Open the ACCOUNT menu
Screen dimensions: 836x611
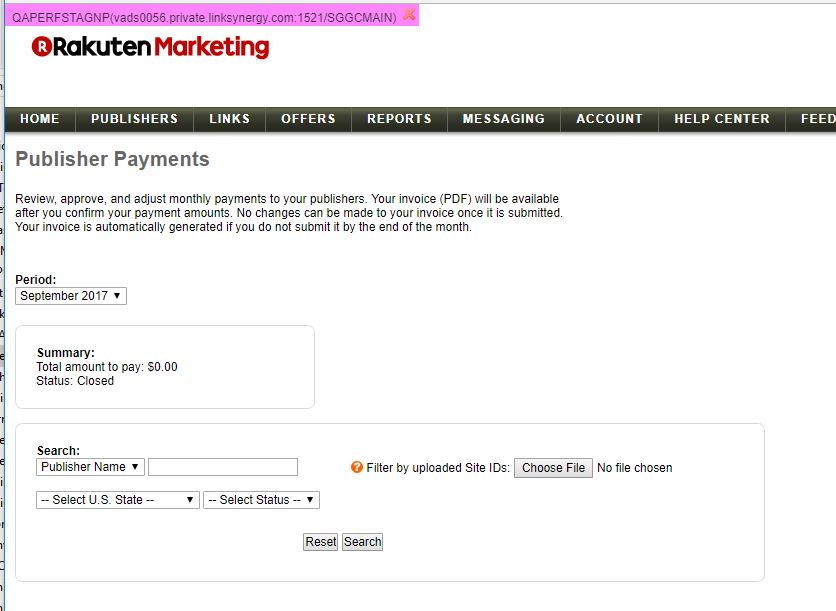tap(609, 119)
